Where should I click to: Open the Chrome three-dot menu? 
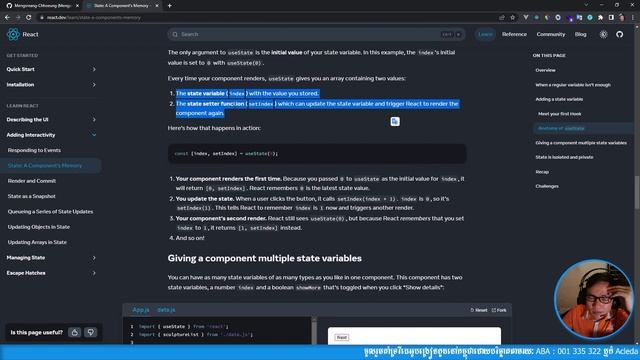633,18
